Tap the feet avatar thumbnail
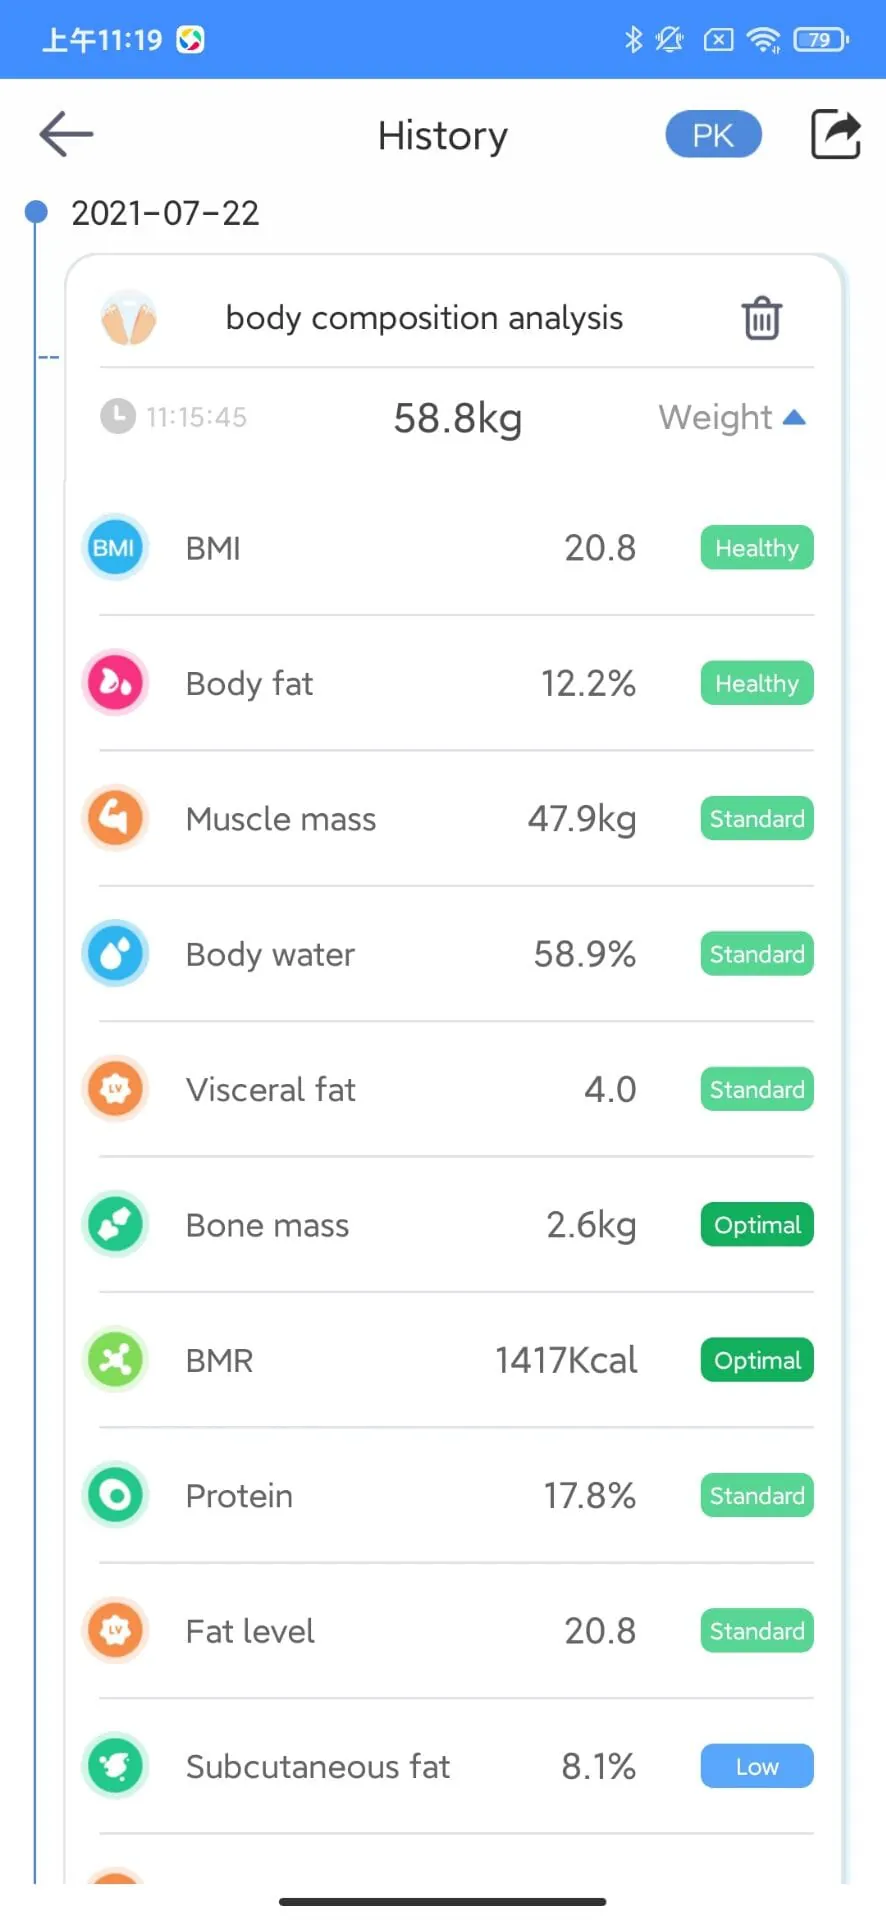 click(x=129, y=318)
